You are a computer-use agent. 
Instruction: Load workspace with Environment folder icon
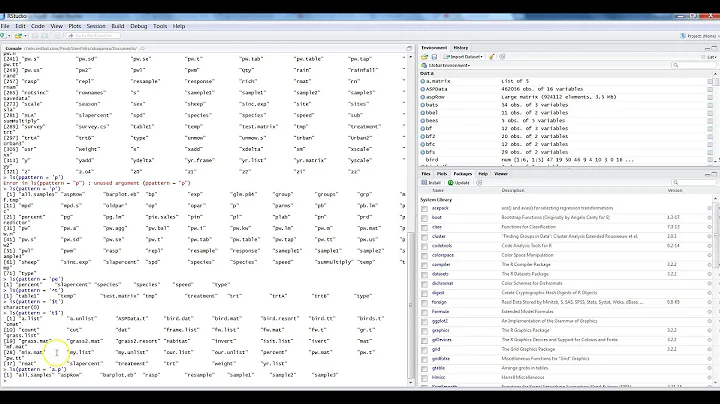point(424,57)
